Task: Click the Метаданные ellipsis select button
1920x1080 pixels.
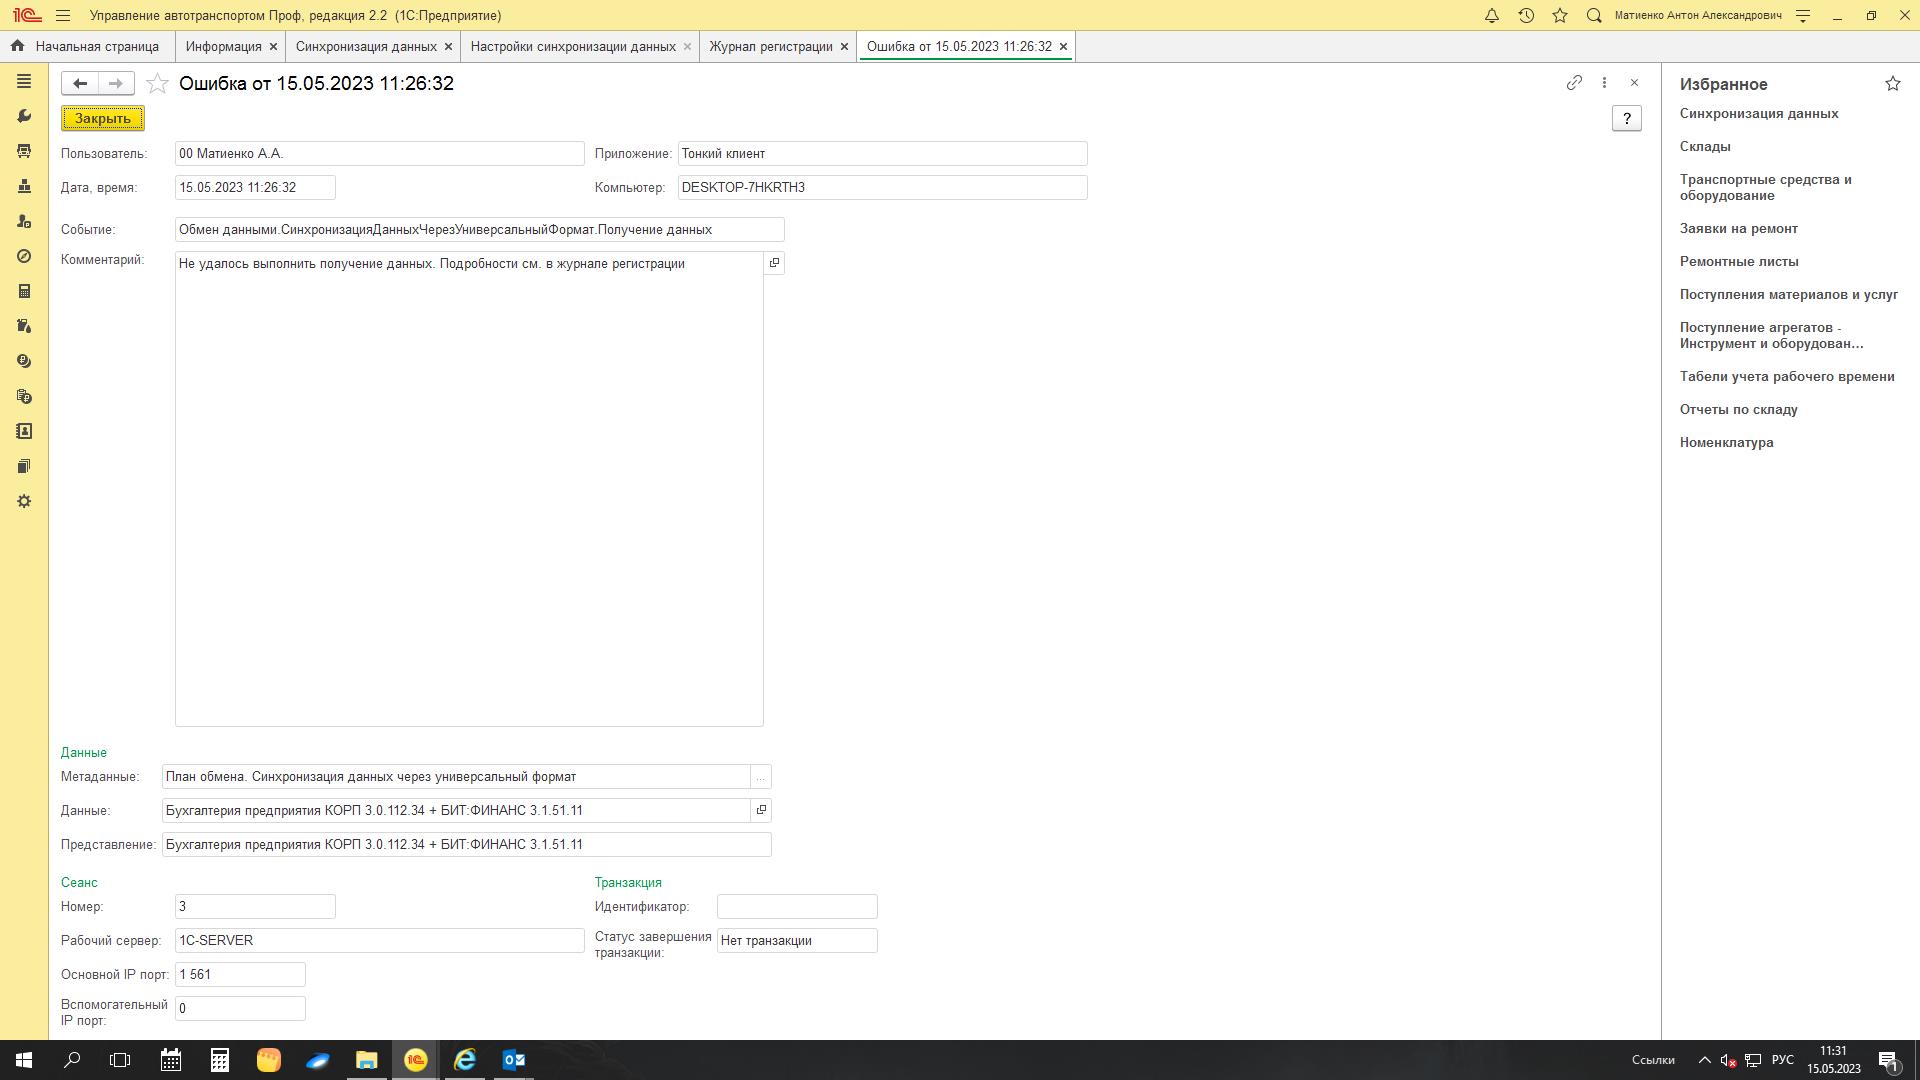Action: pos(761,777)
